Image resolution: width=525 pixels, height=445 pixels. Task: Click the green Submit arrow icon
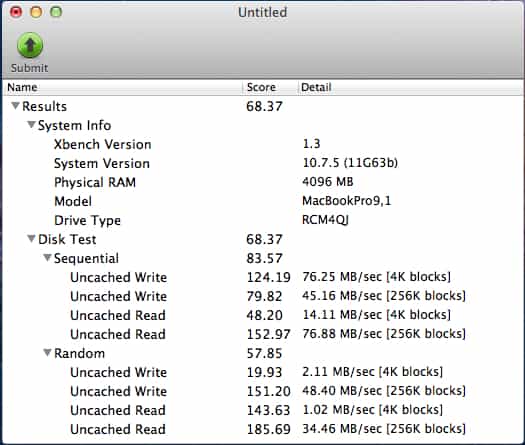[30, 45]
